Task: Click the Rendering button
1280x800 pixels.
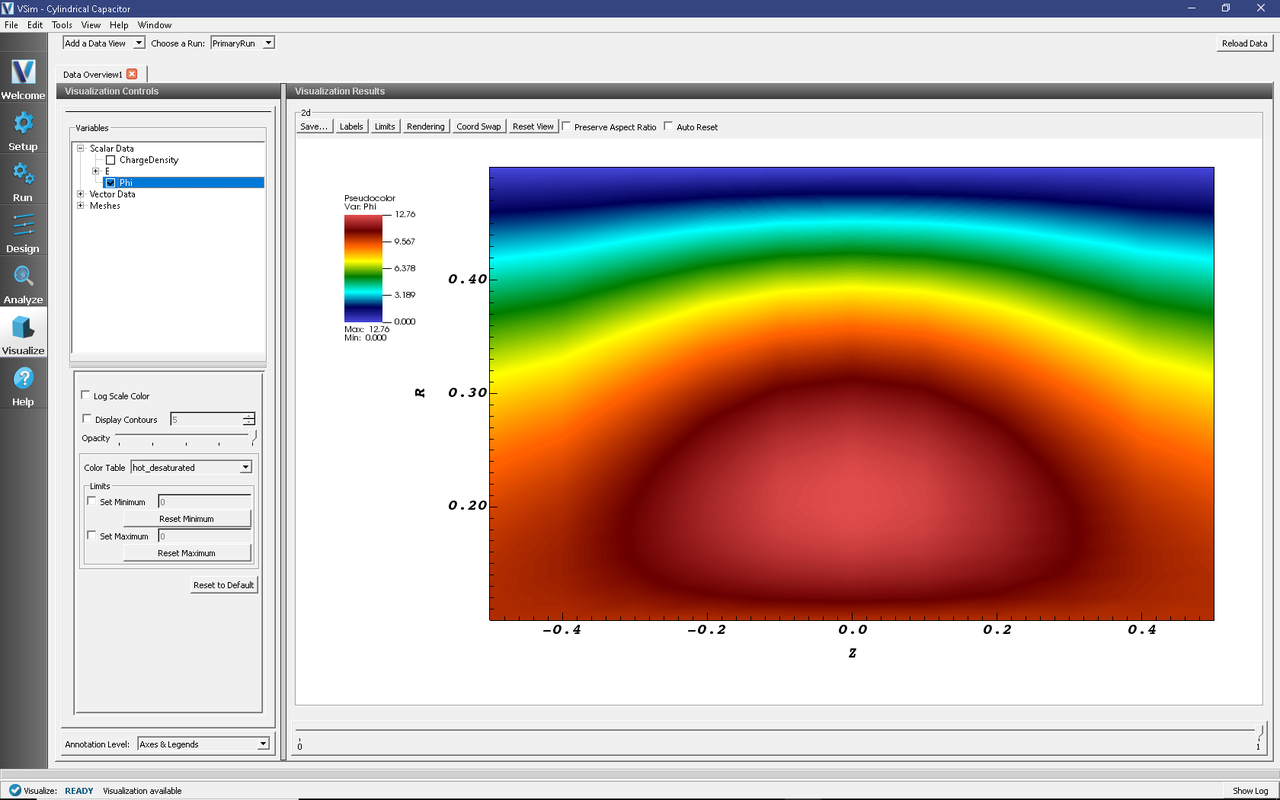Action: pos(425,127)
